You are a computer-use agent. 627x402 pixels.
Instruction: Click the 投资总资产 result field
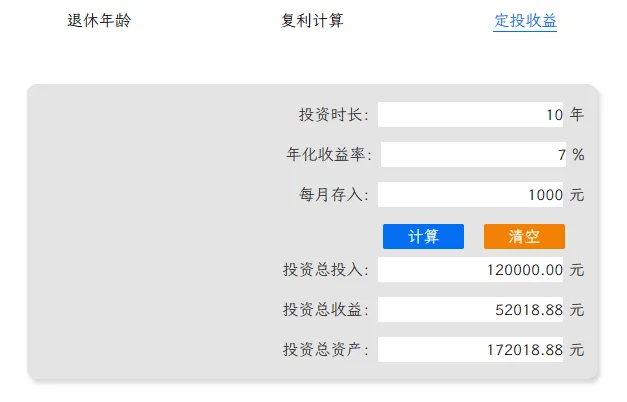[x=470, y=350]
